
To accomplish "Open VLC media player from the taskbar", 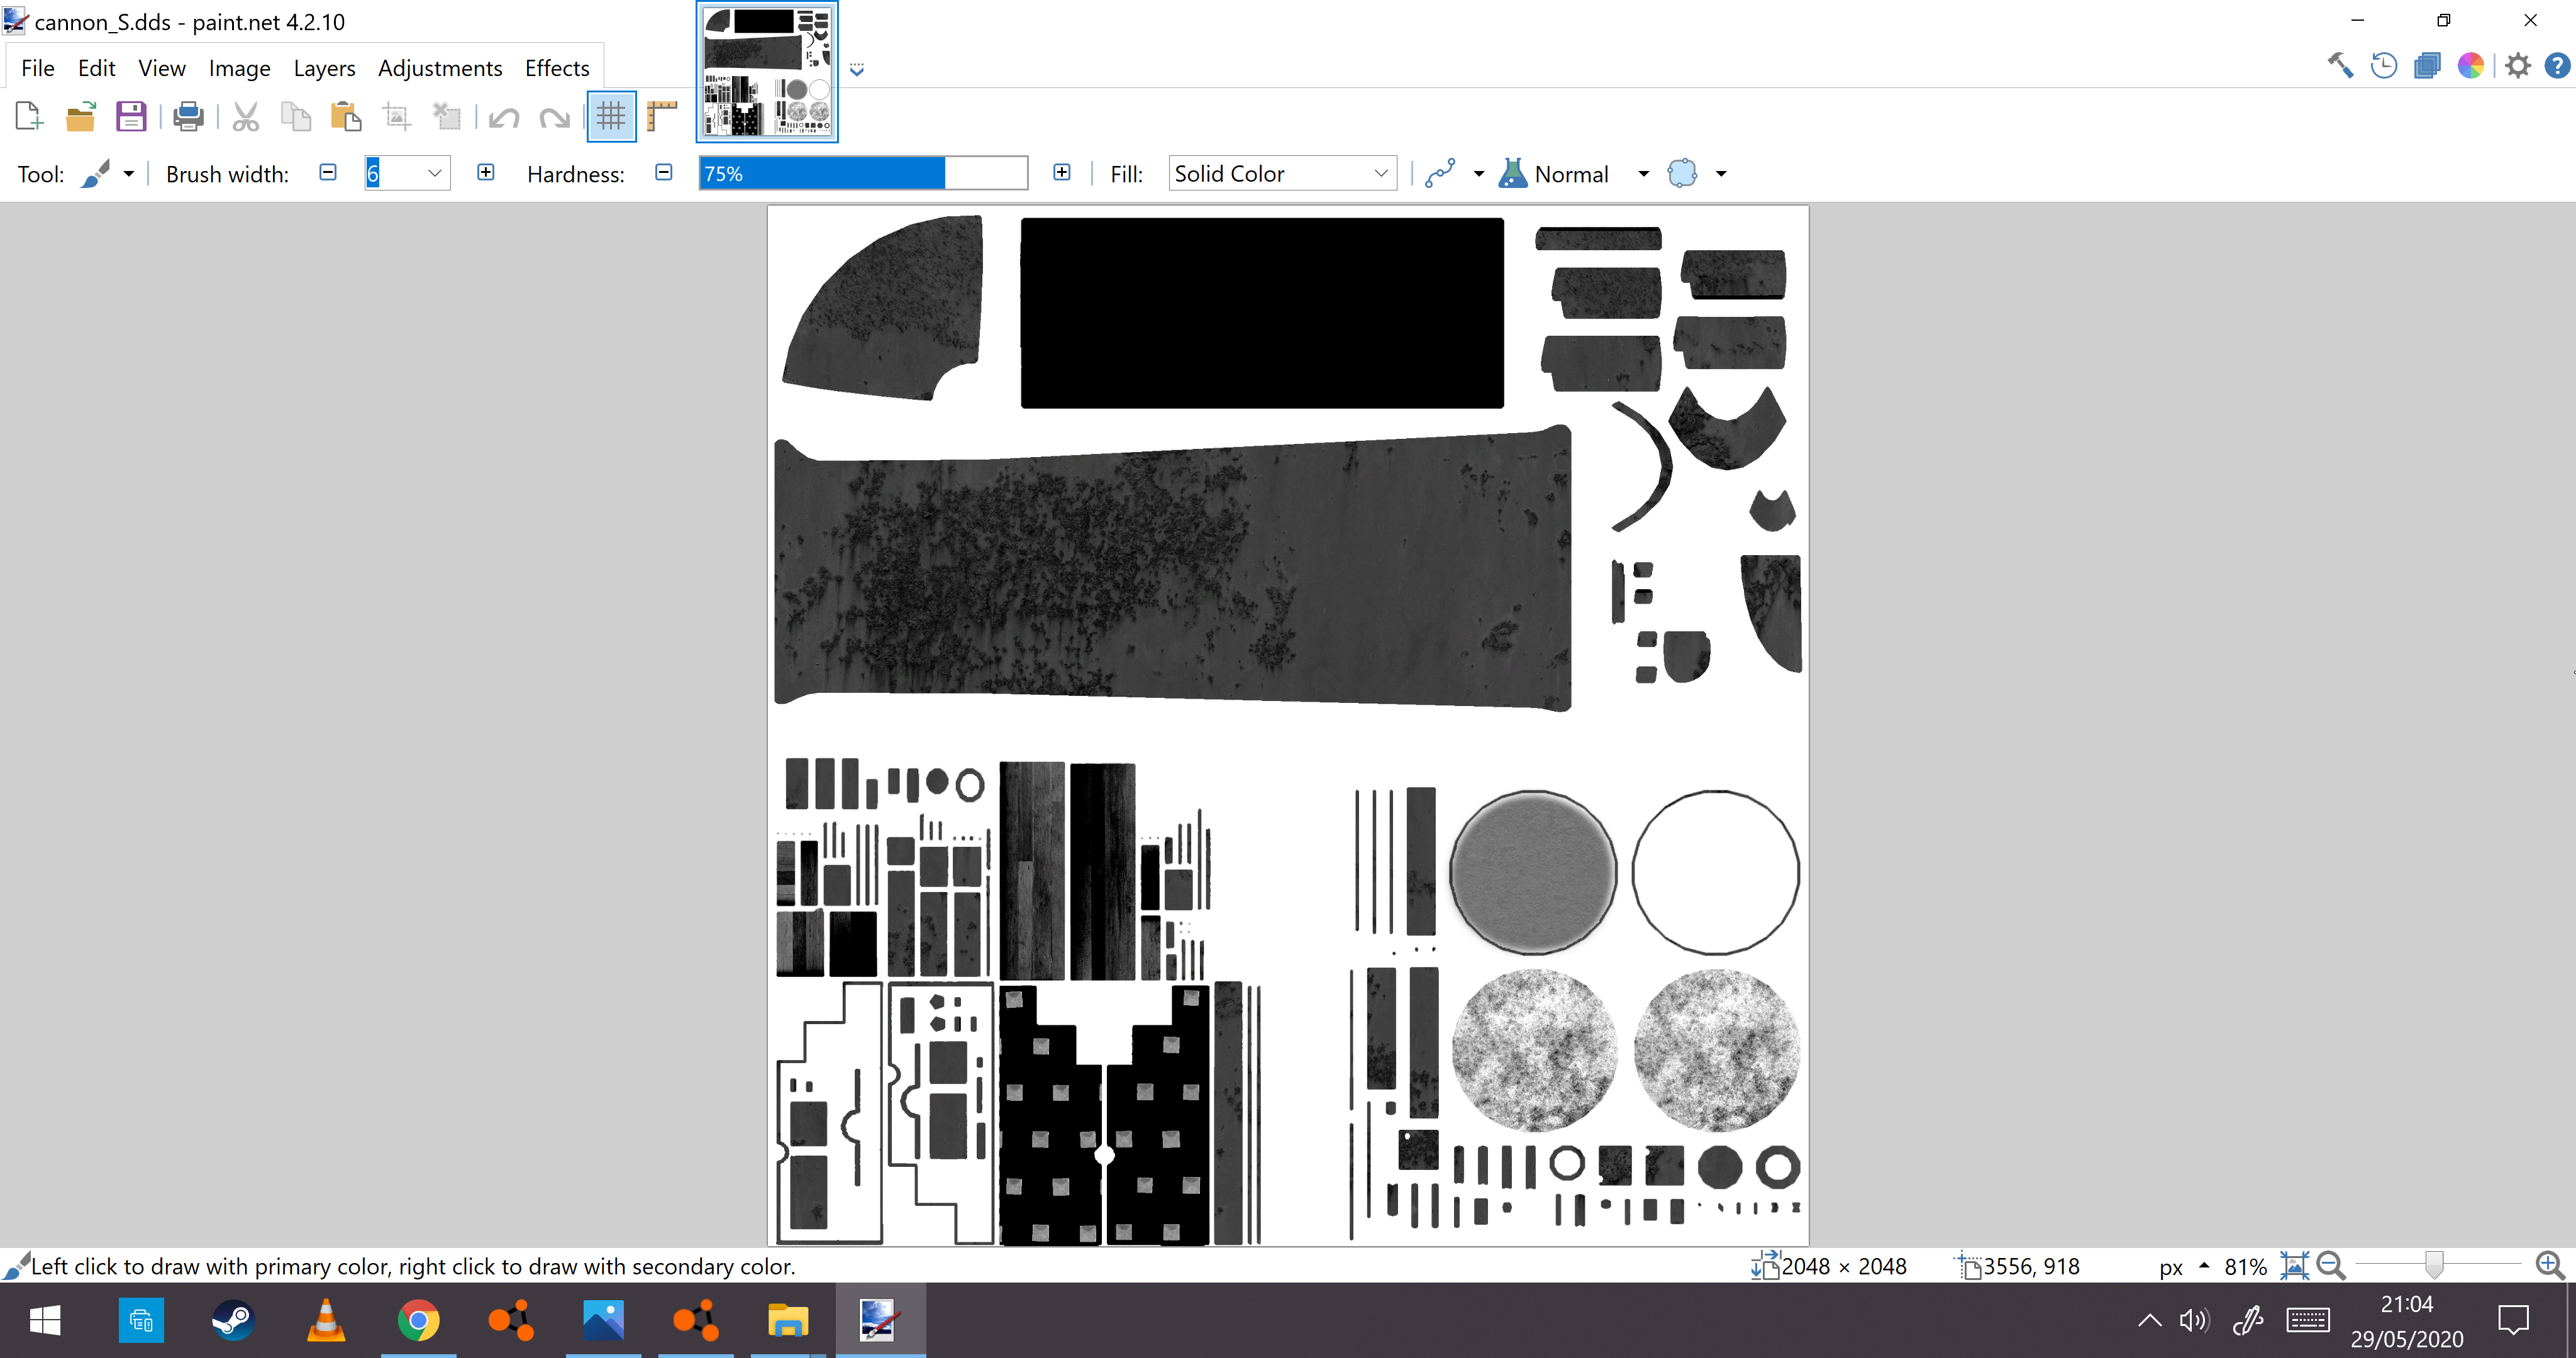I will (325, 1321).
